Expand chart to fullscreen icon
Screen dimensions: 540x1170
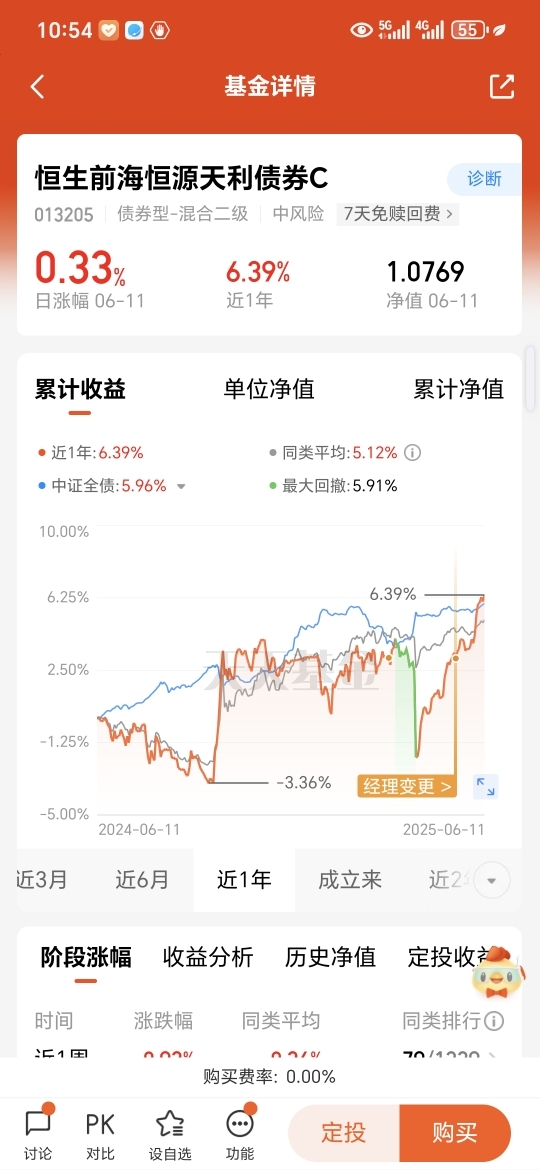tap(486, 786)
